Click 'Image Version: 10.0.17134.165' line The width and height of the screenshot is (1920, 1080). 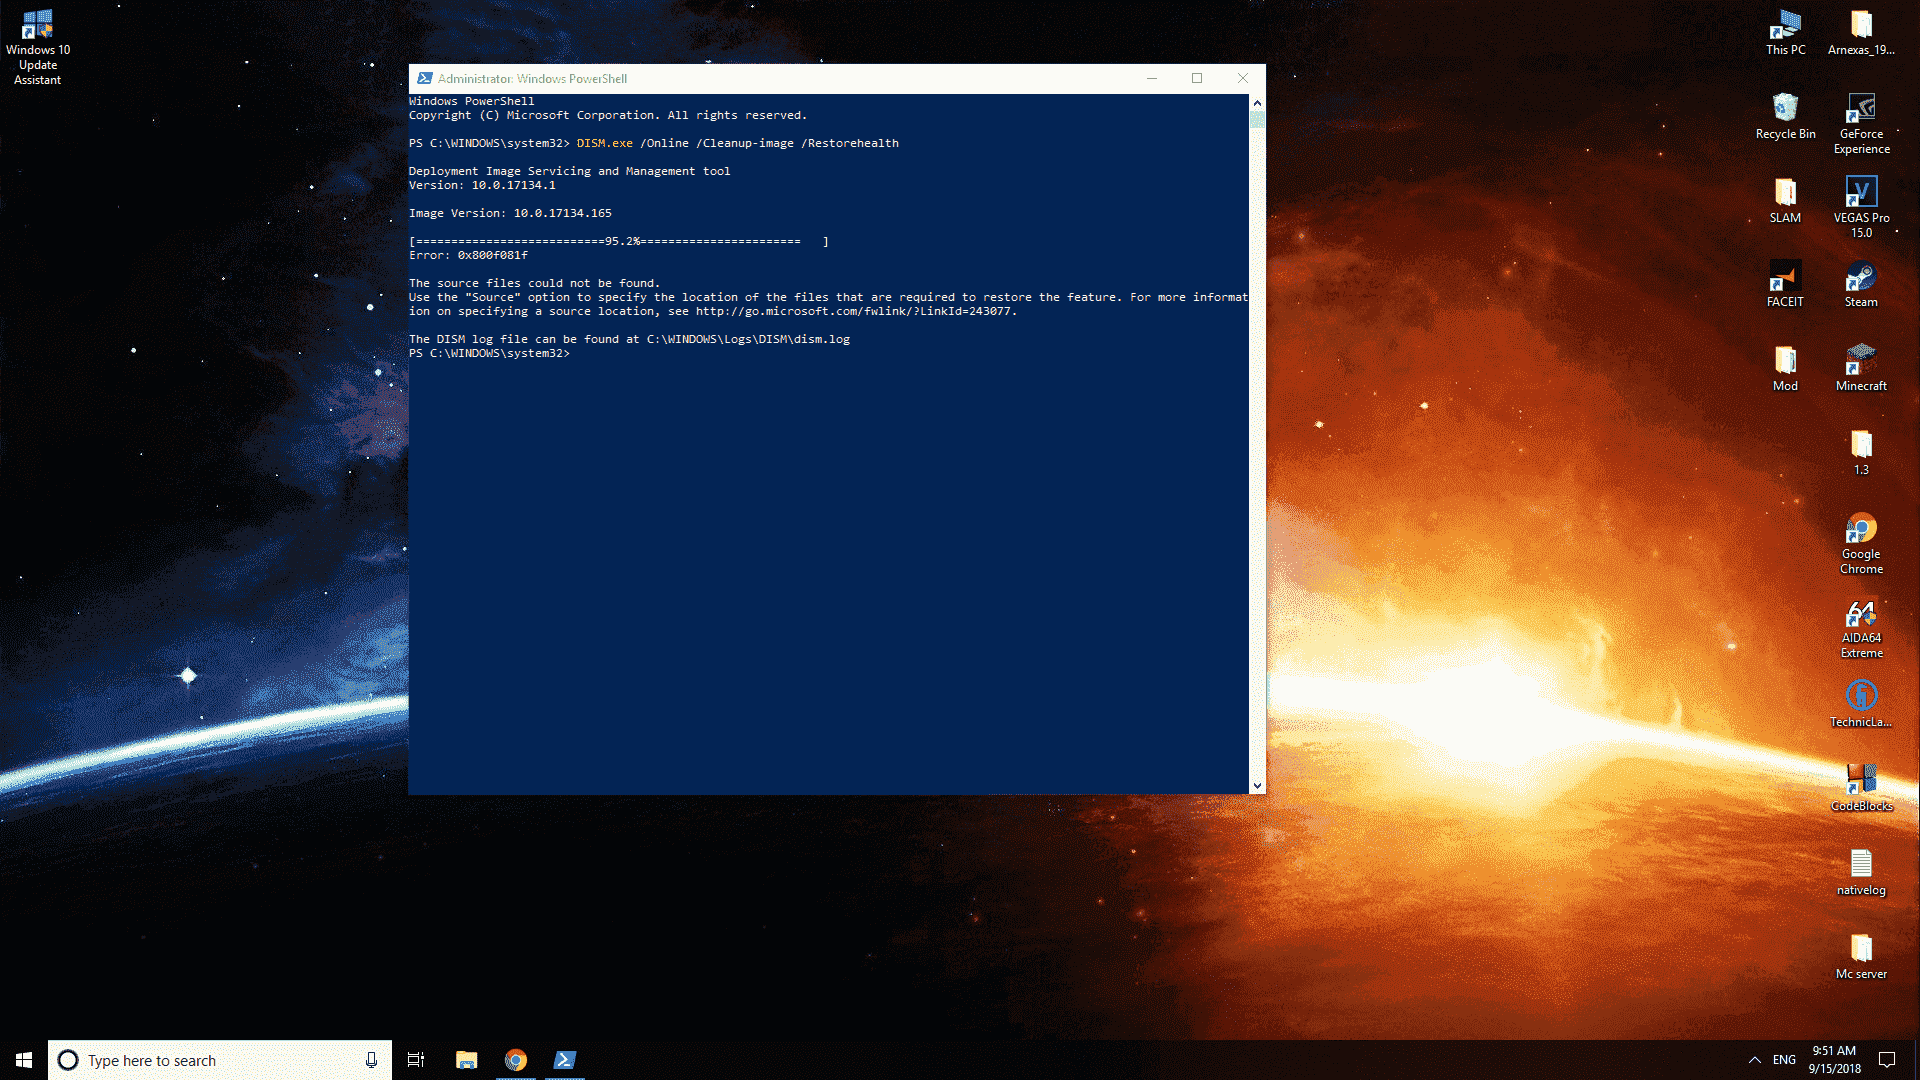point(510,213)
